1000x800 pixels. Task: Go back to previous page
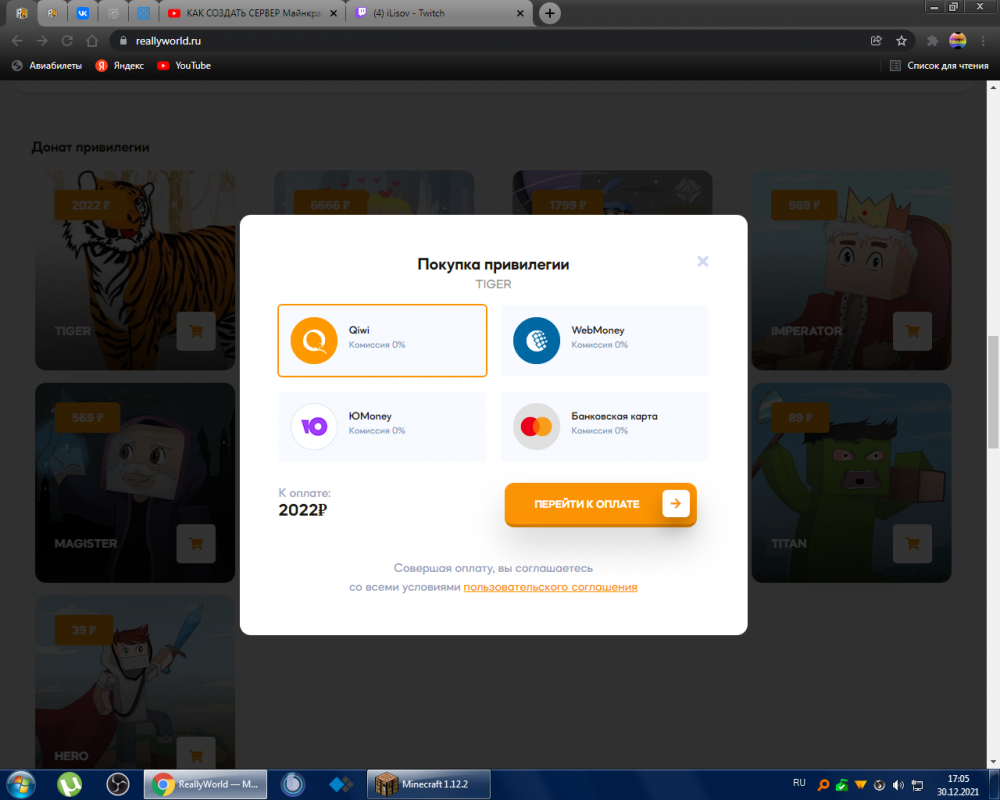[17, 41]
